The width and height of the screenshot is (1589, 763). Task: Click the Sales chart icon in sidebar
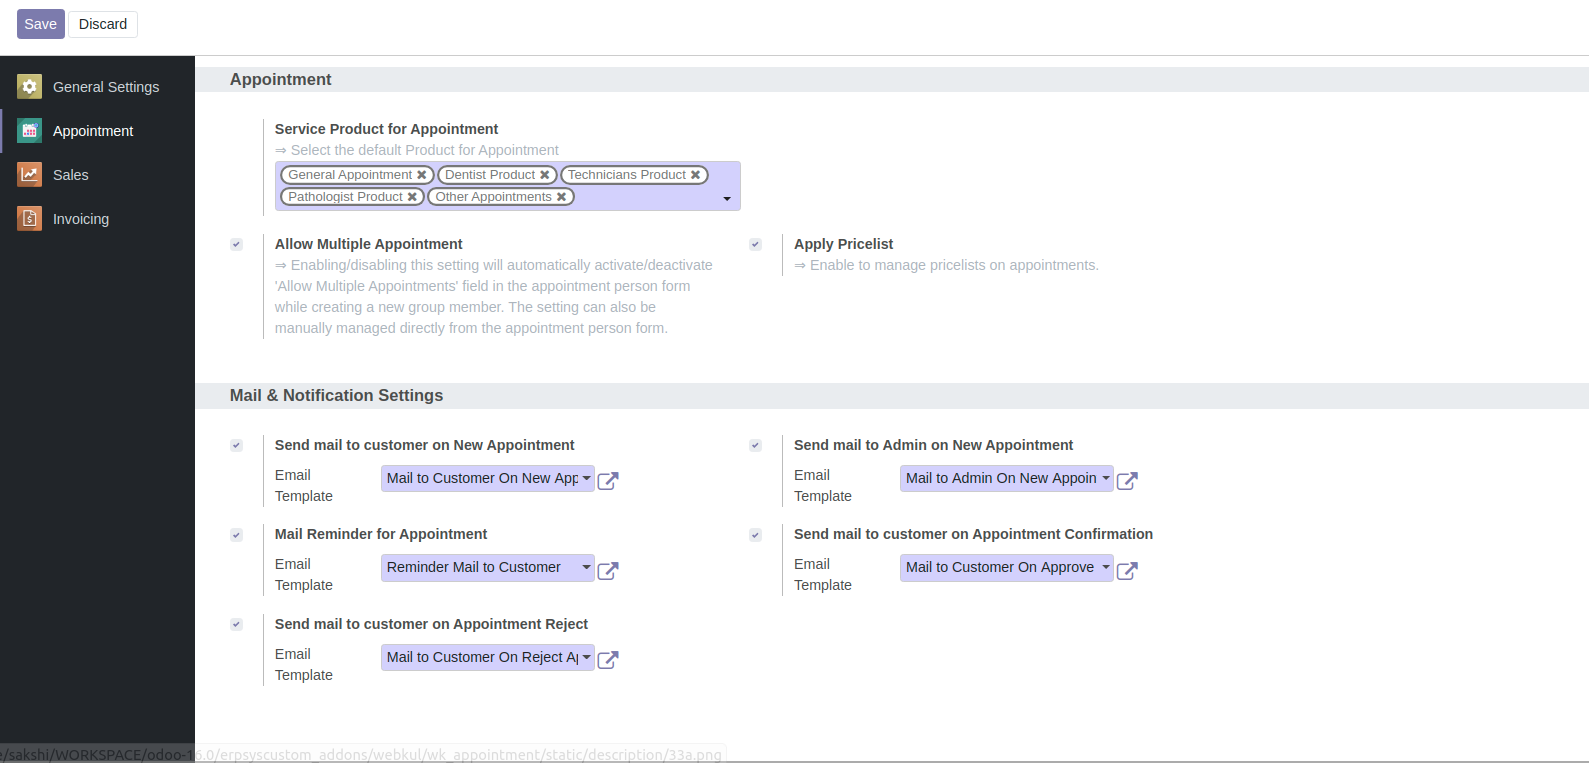click(x=30, y=175)
